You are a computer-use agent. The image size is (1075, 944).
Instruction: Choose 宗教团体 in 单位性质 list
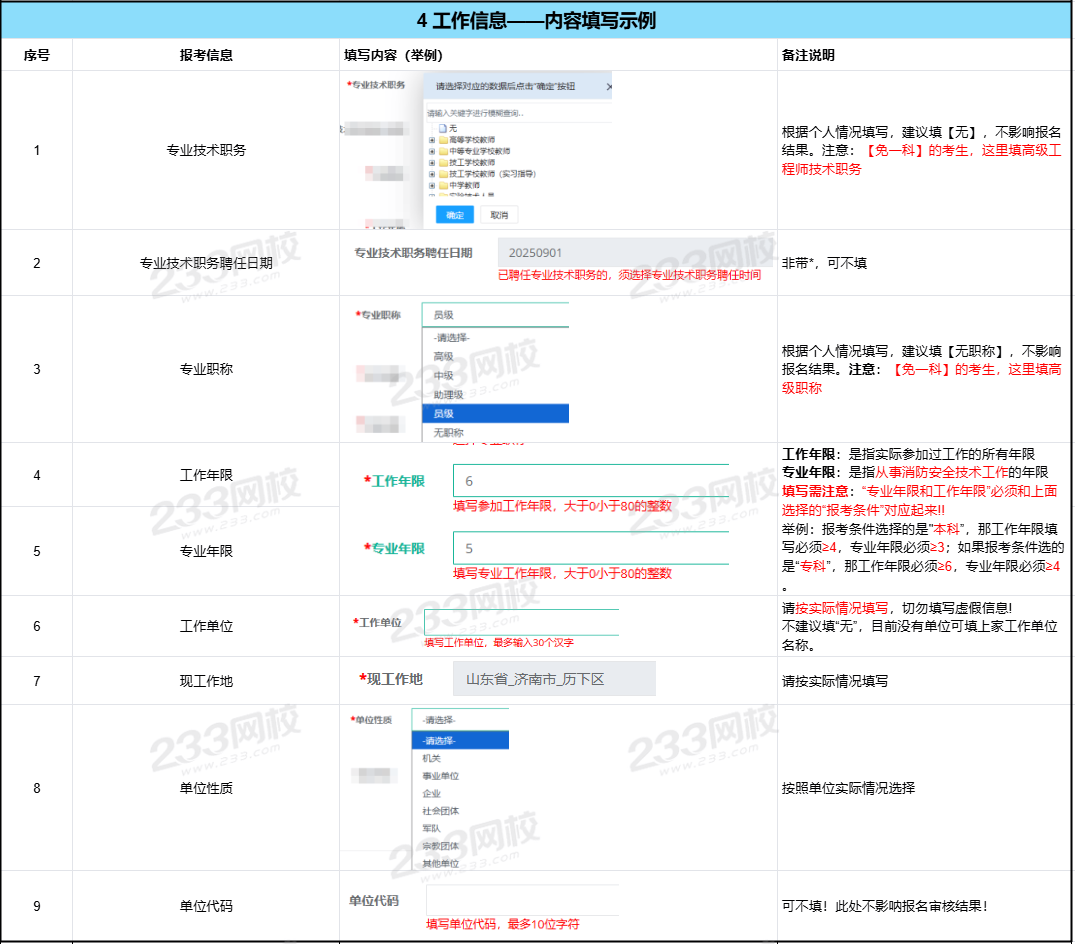coord(460,846)
